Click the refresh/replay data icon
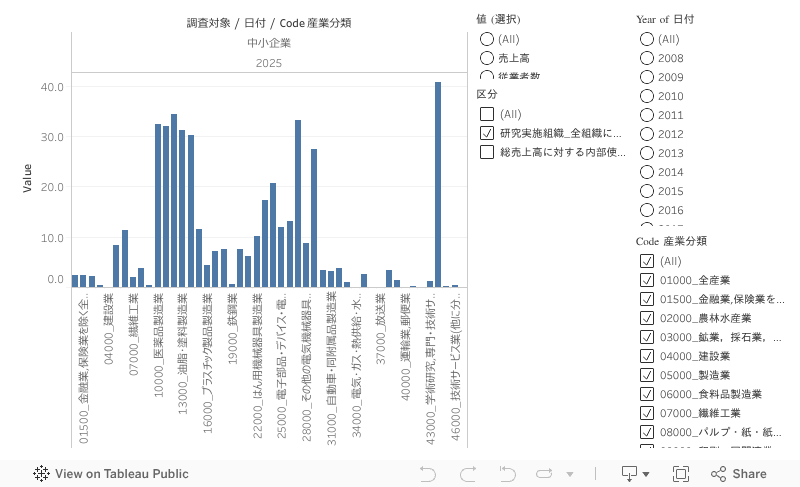The height and width of the screenshot is (487, 800). click(544, 474)
